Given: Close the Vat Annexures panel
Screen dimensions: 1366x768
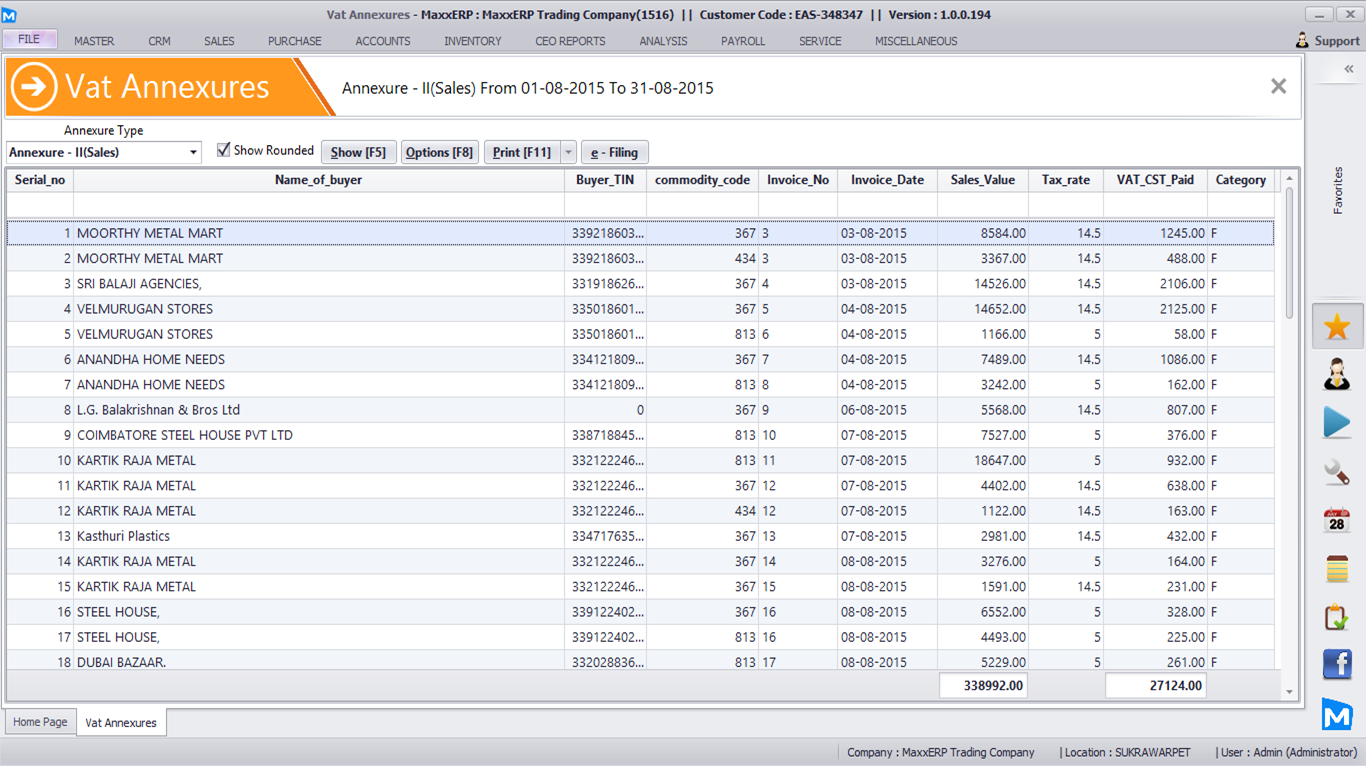Looking at the screenshot, I should pos(1278,87).
